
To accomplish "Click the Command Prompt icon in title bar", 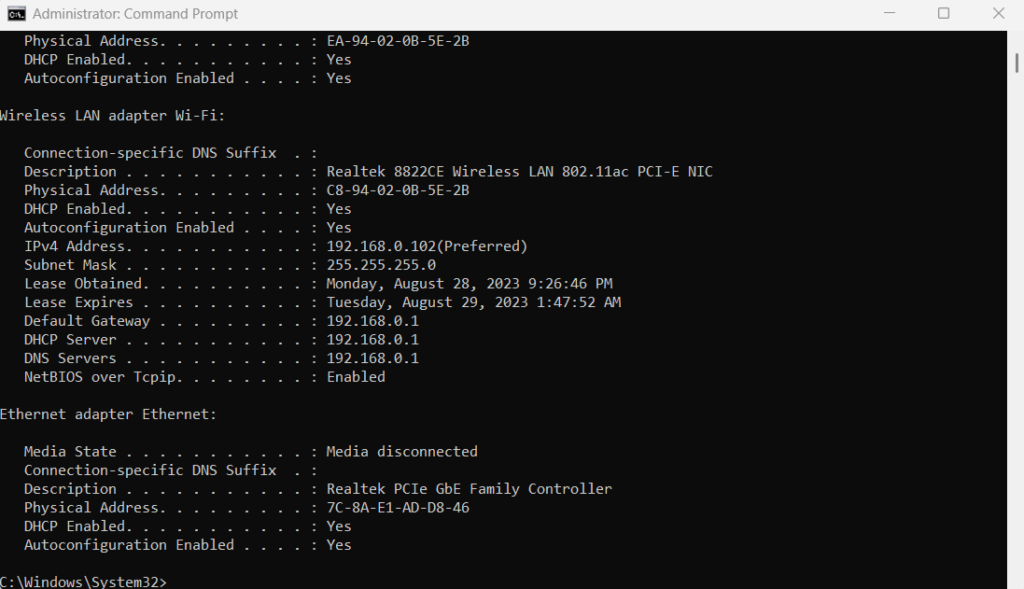I will [x=16, y=14].
